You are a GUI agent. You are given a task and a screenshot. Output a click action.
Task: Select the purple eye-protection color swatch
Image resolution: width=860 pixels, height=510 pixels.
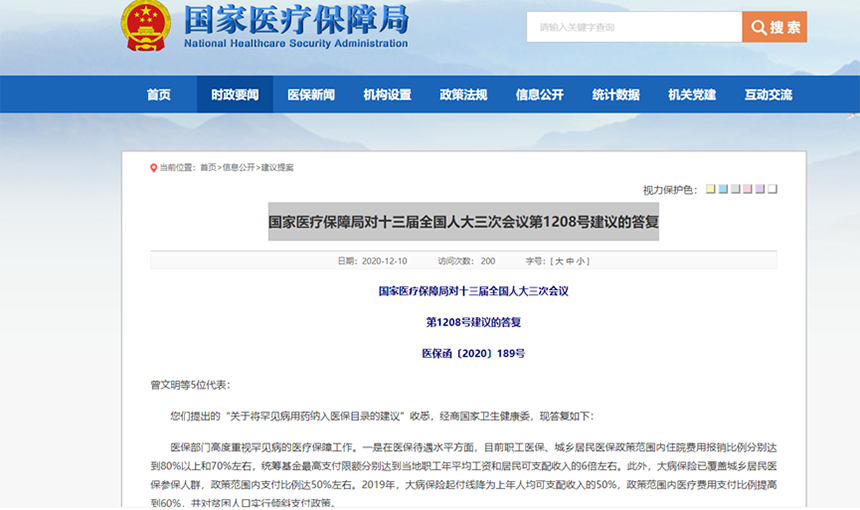coord(760,189)
